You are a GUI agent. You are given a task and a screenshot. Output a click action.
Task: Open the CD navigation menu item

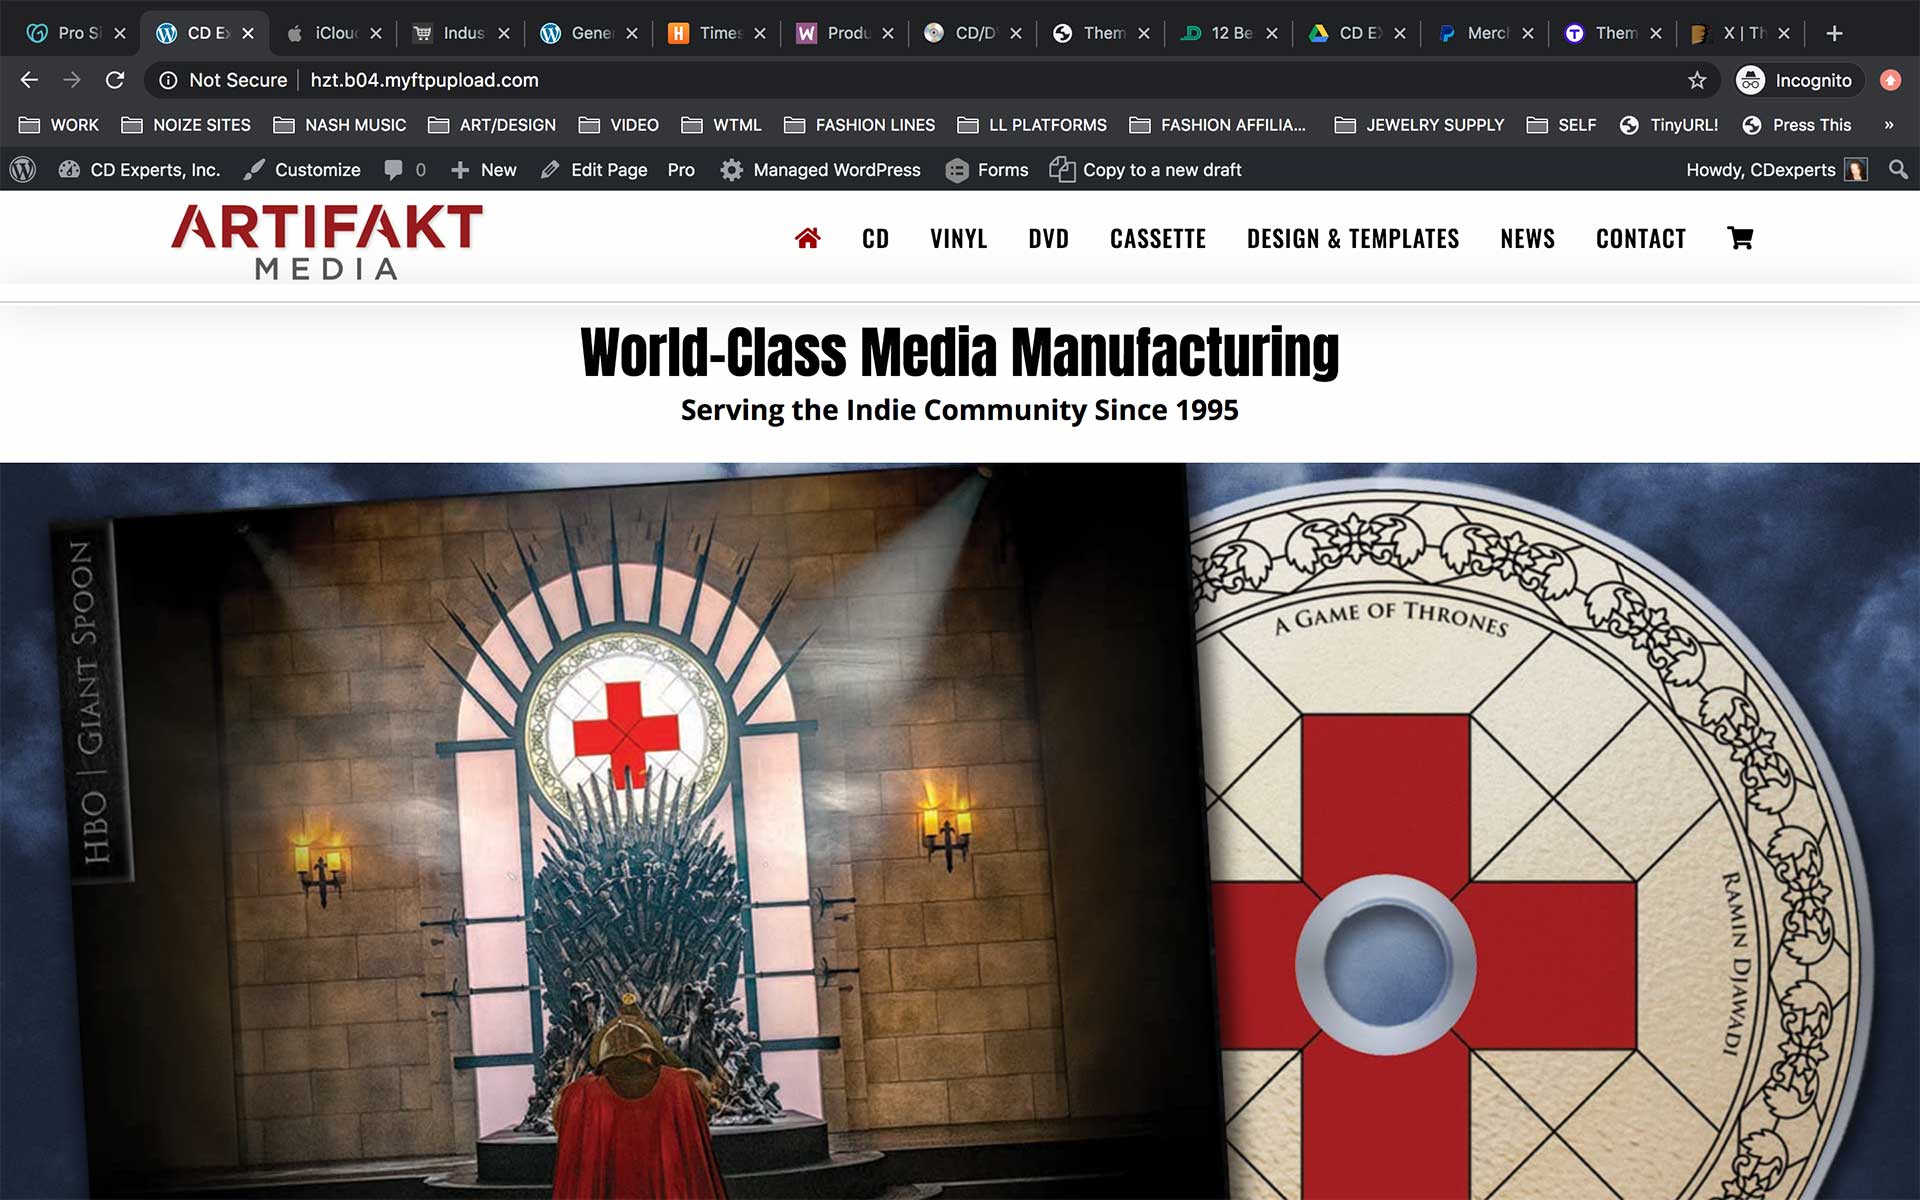pos(875,239)
